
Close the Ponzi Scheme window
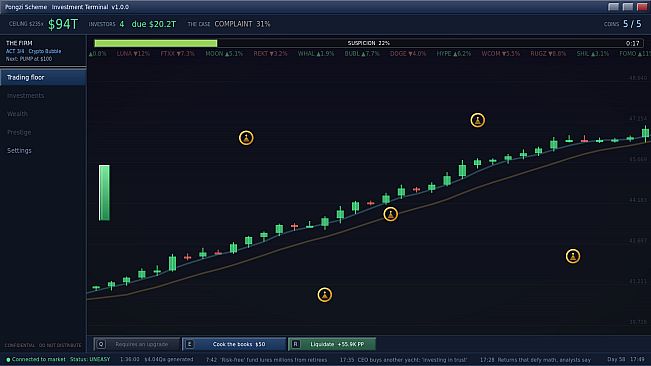642,7
